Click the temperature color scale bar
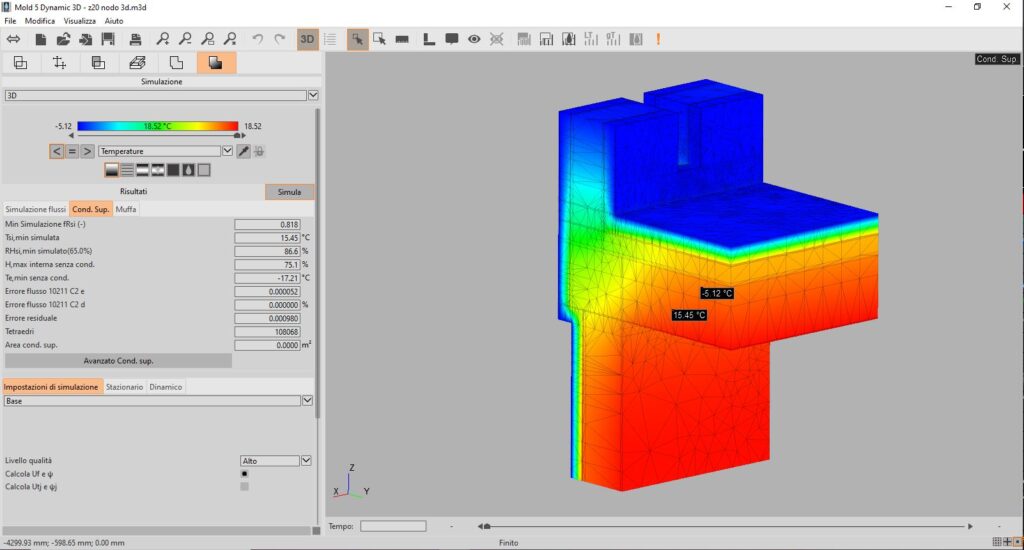The height and width of the screenshot is (550, 1024). (157, 126)
